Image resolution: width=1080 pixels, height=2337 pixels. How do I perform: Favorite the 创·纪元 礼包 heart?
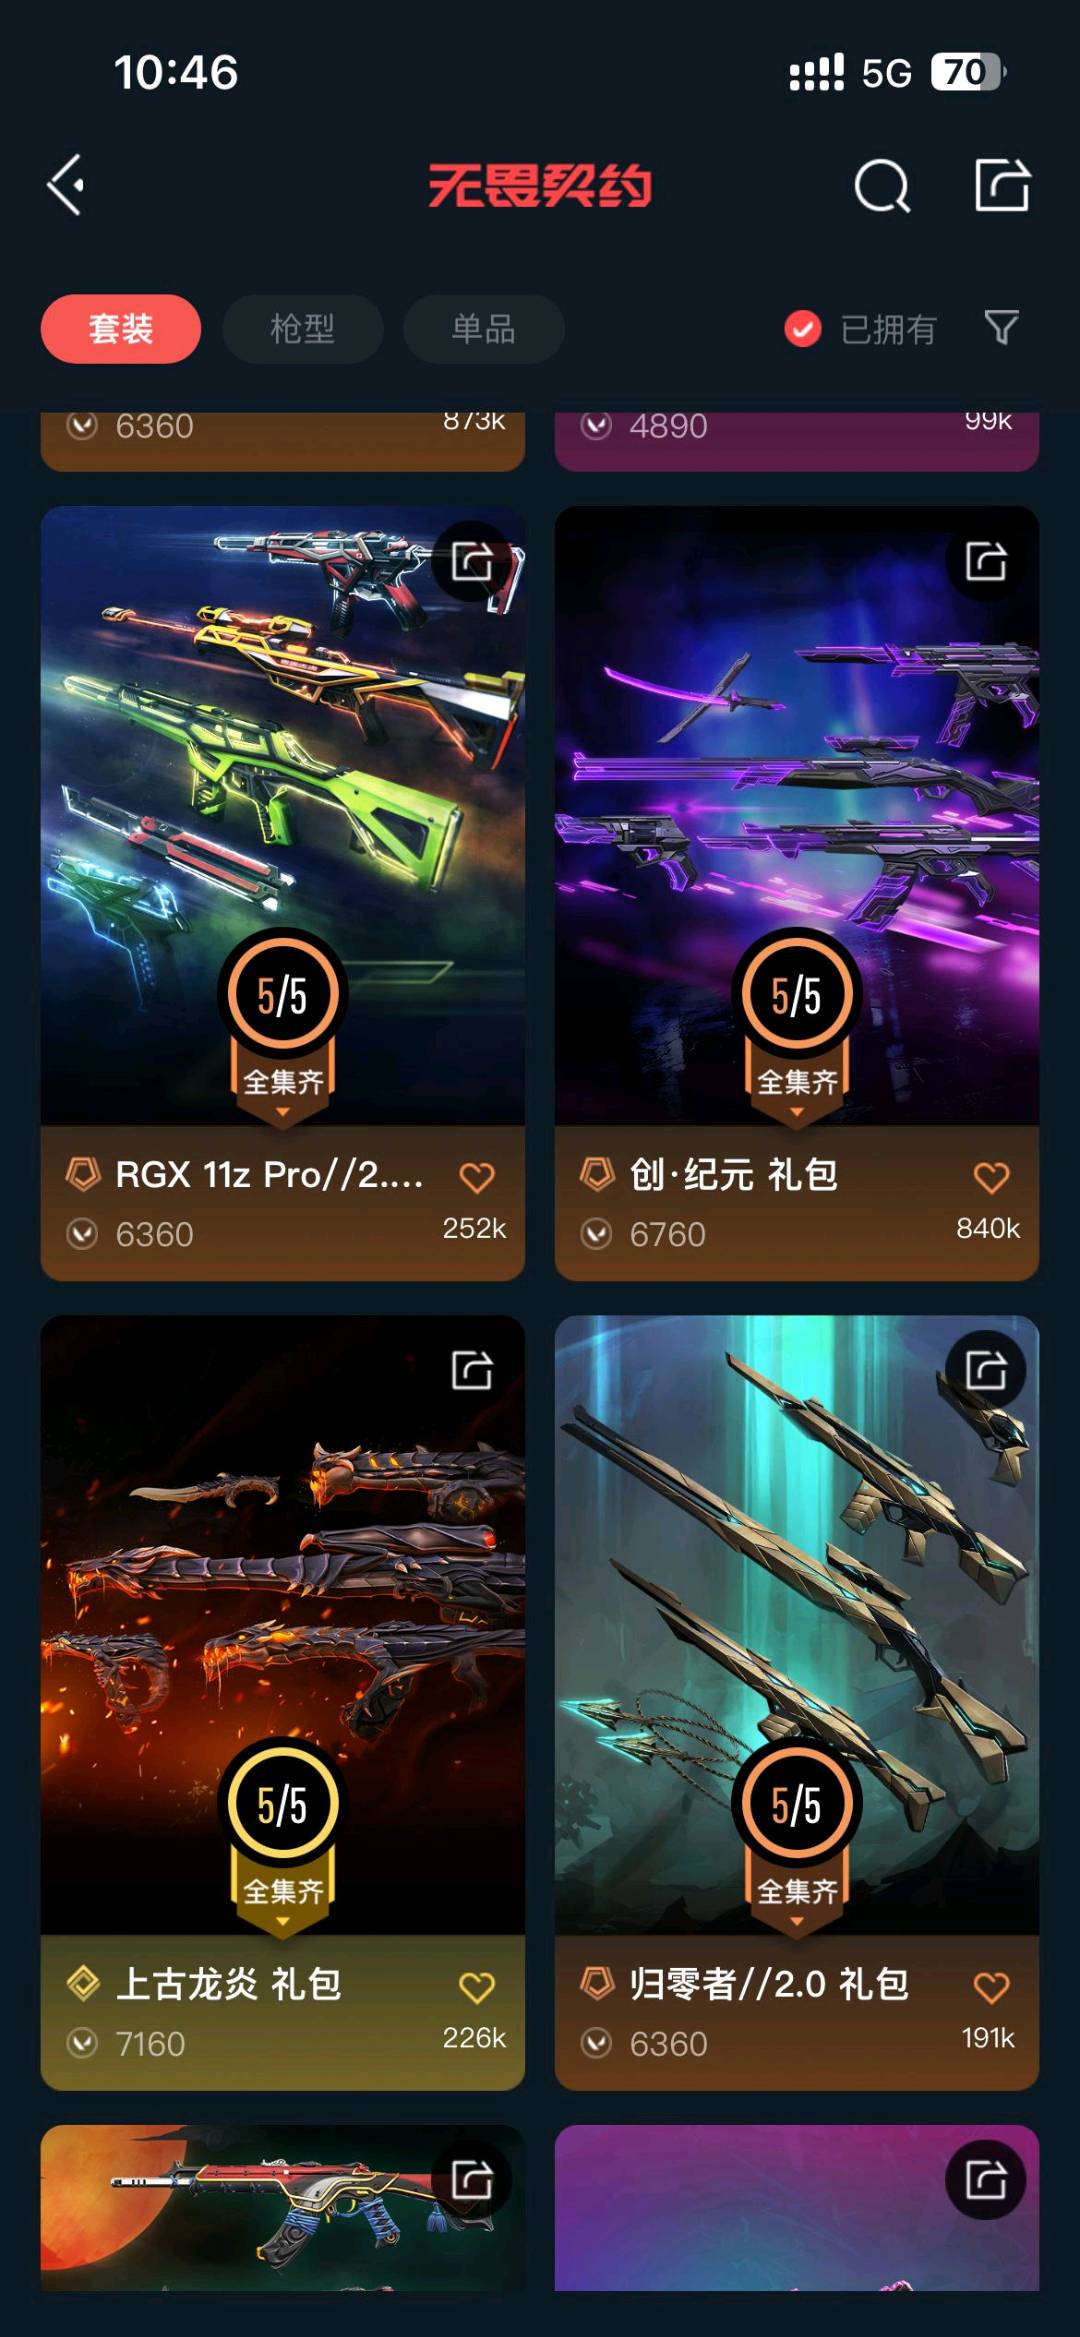pyautogui.click(x=991, y=1177)
